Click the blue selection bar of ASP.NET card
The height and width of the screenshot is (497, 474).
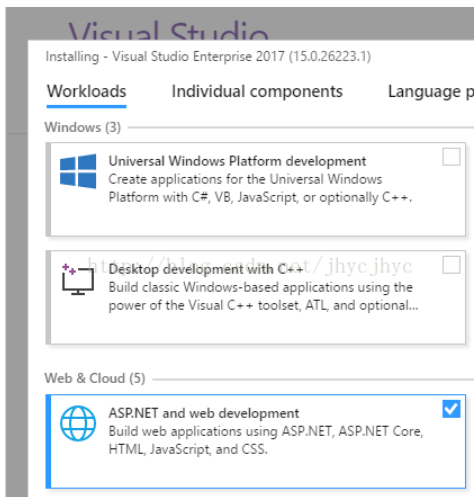48,441
